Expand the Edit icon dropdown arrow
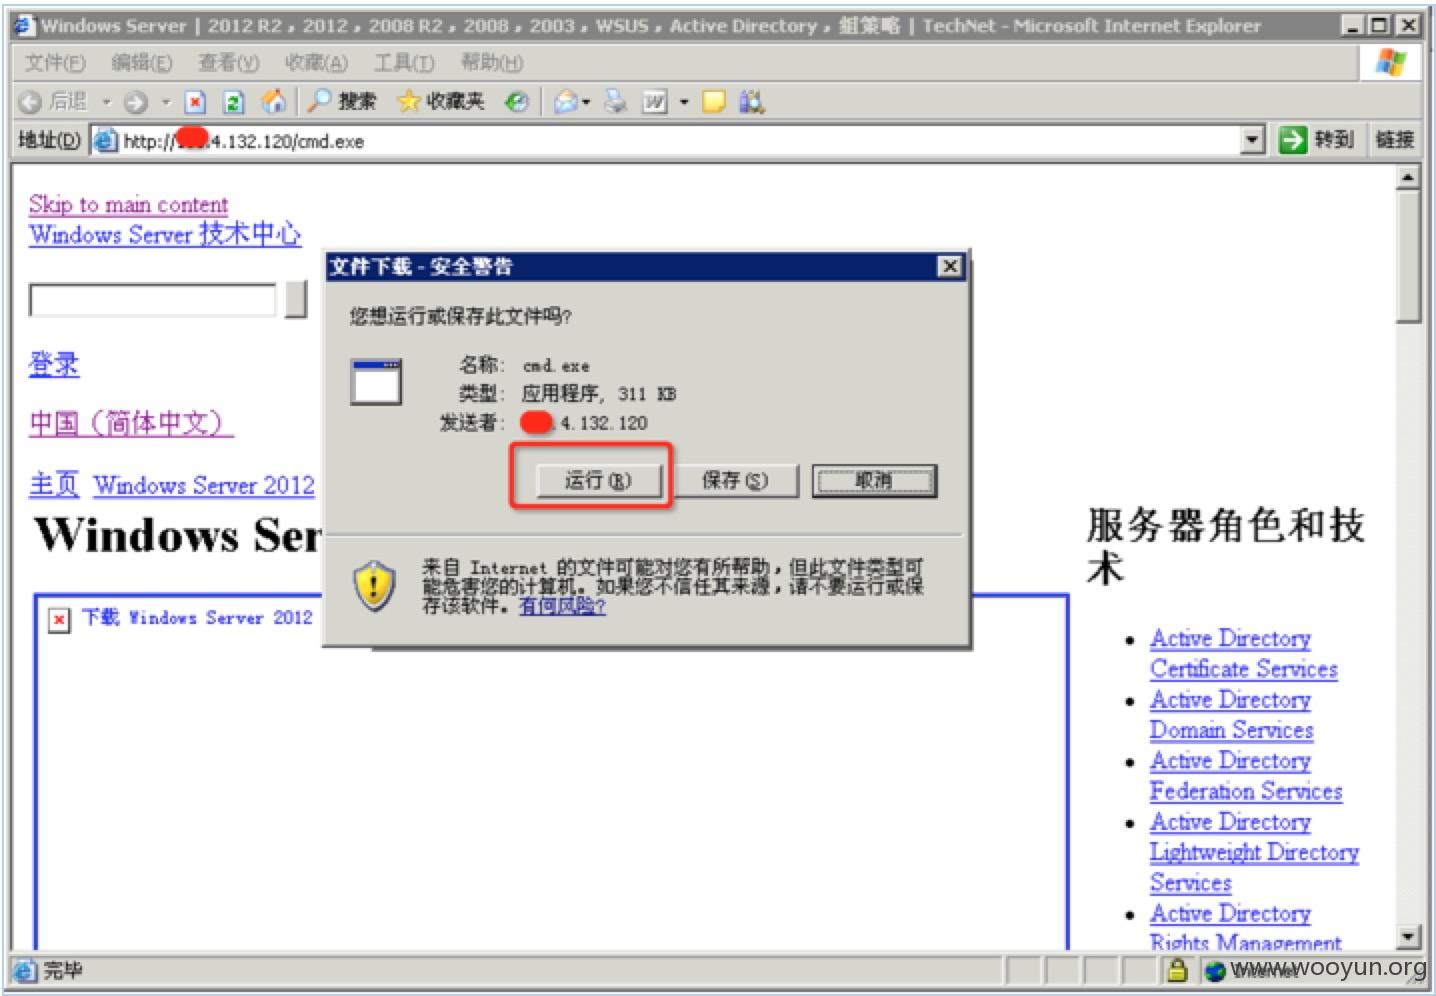The width and height of the screenshot is (1436, 996). pyautogui.click(x=684, y=101)
